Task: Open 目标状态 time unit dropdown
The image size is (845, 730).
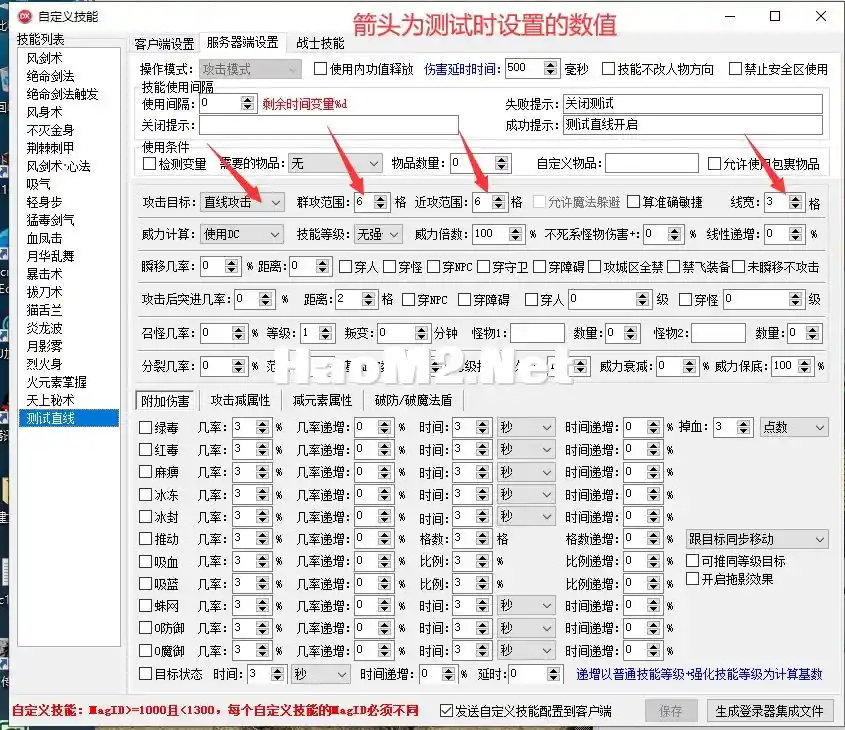Action: [x=320, y=673]
